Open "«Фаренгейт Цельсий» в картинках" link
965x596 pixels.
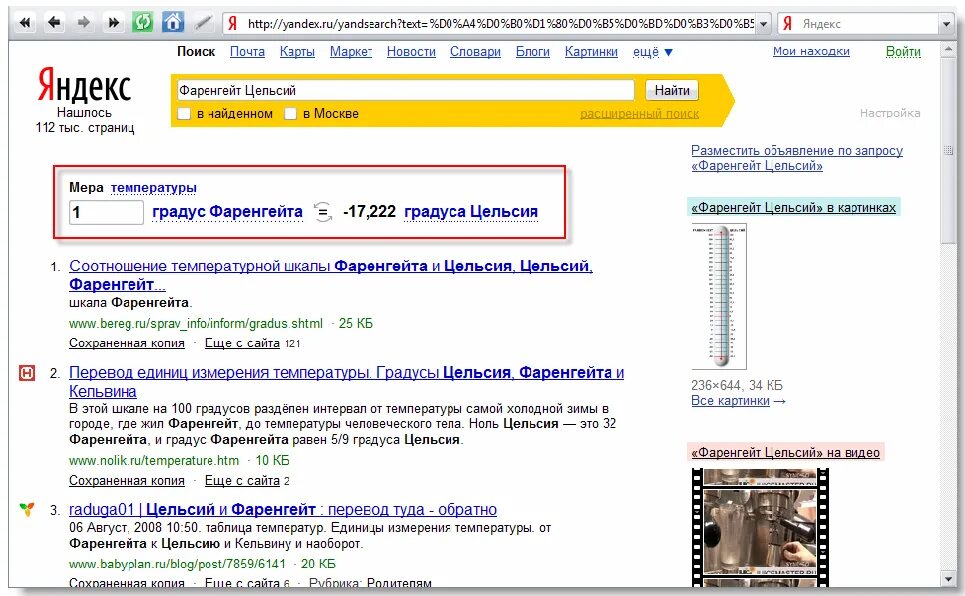click(x=793, y=207)
